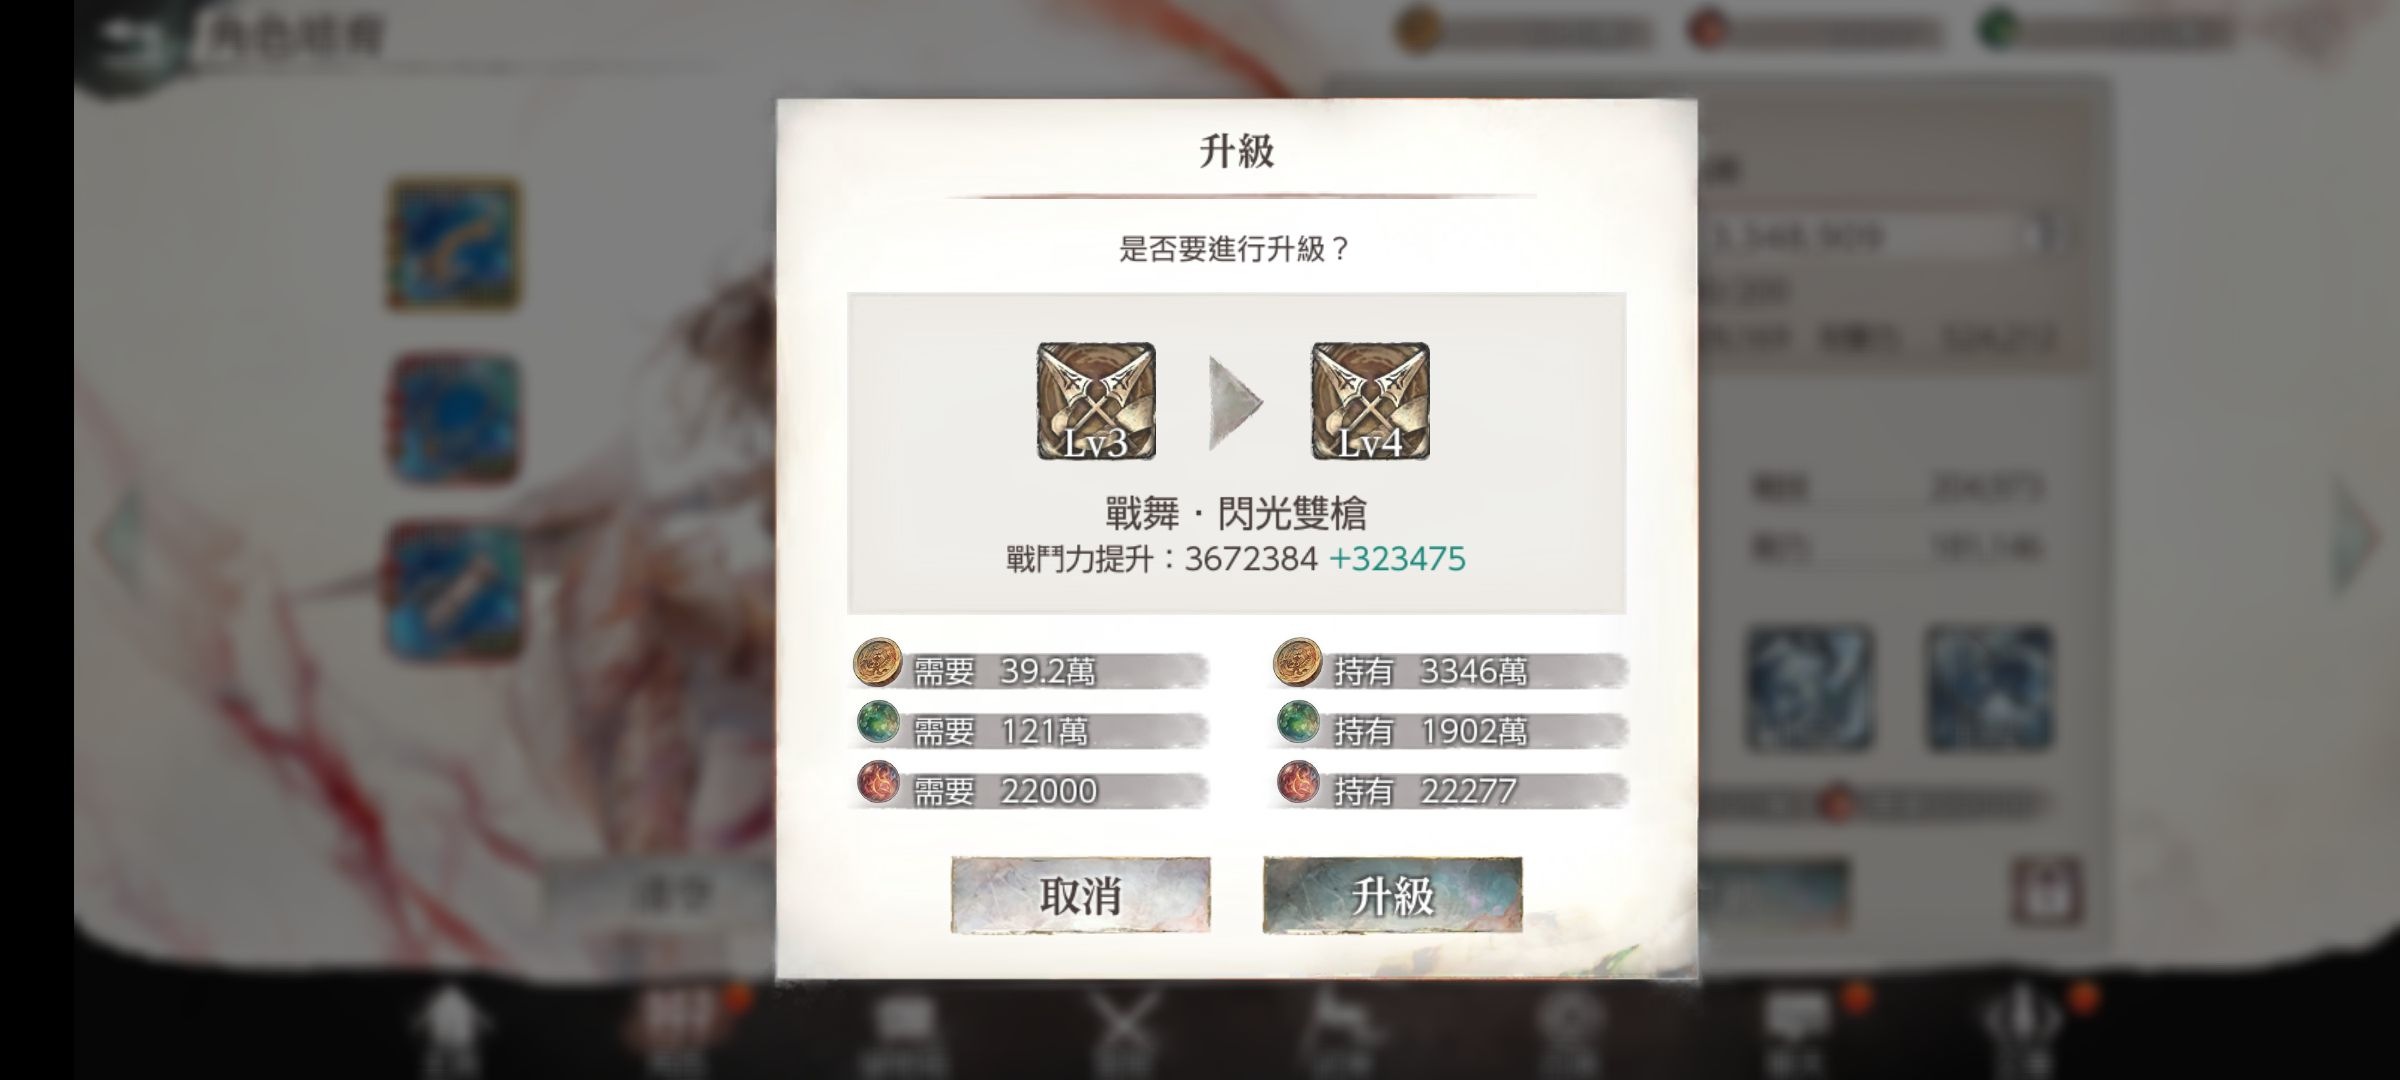Viewport: 2400px width, 1080px height.
Task: Tap the middle blurred skill thumbnail on left
Action: [x=455, y=418]
